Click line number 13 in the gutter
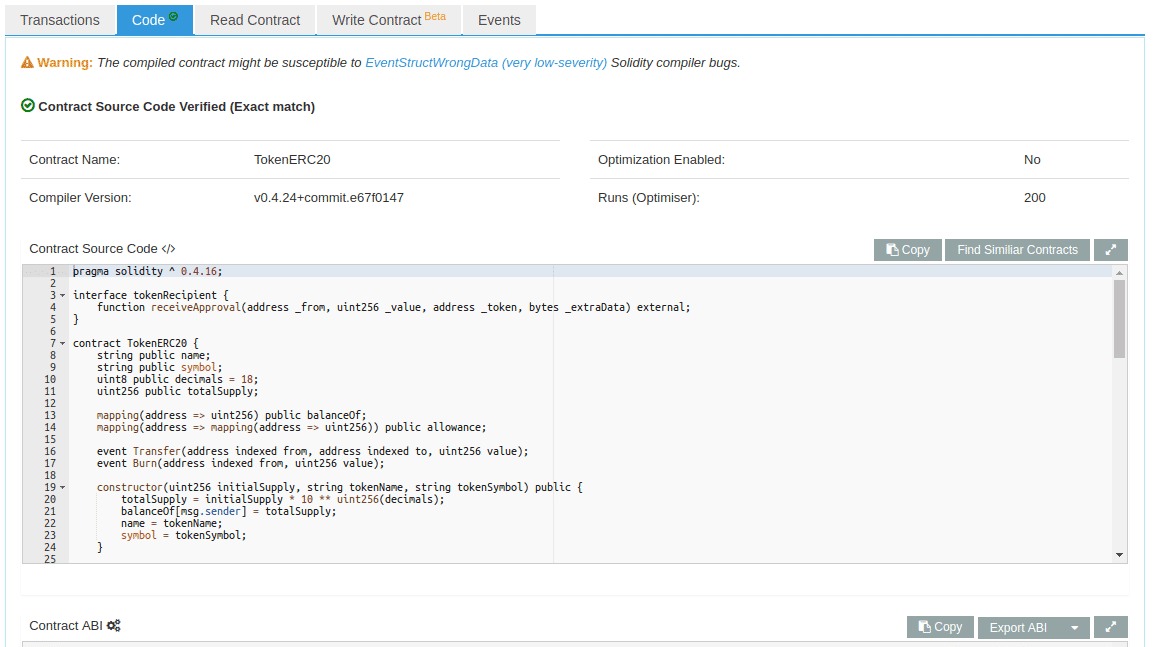This screenshot has height=647, width=1155. (50, 416)
